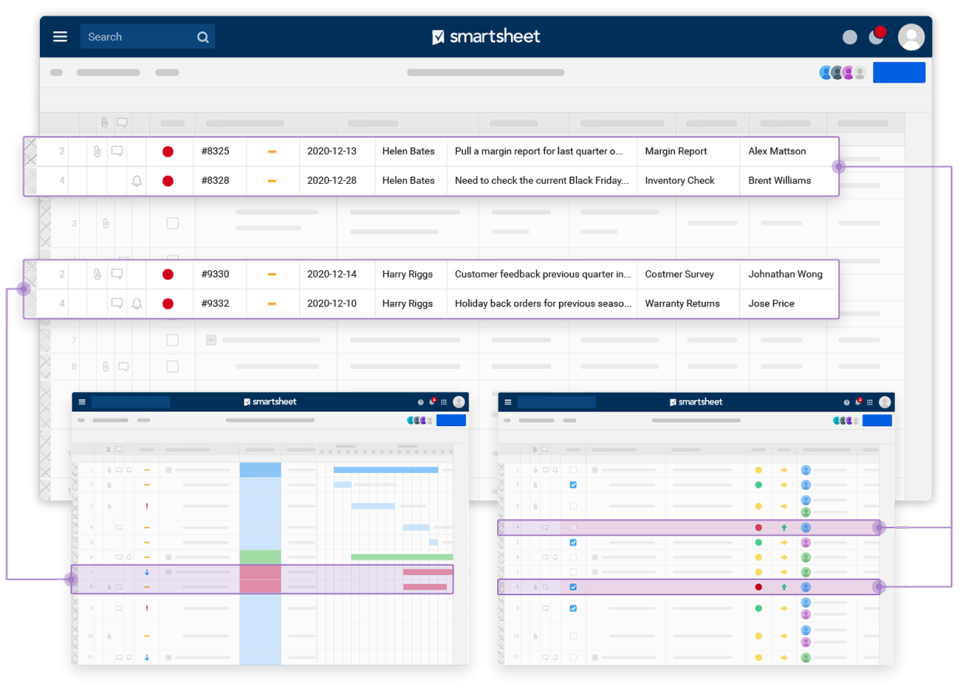Select the "Margin Report" cell
Image resolution: width=960 pixels, height=691 pixels.
pos(688,151)
